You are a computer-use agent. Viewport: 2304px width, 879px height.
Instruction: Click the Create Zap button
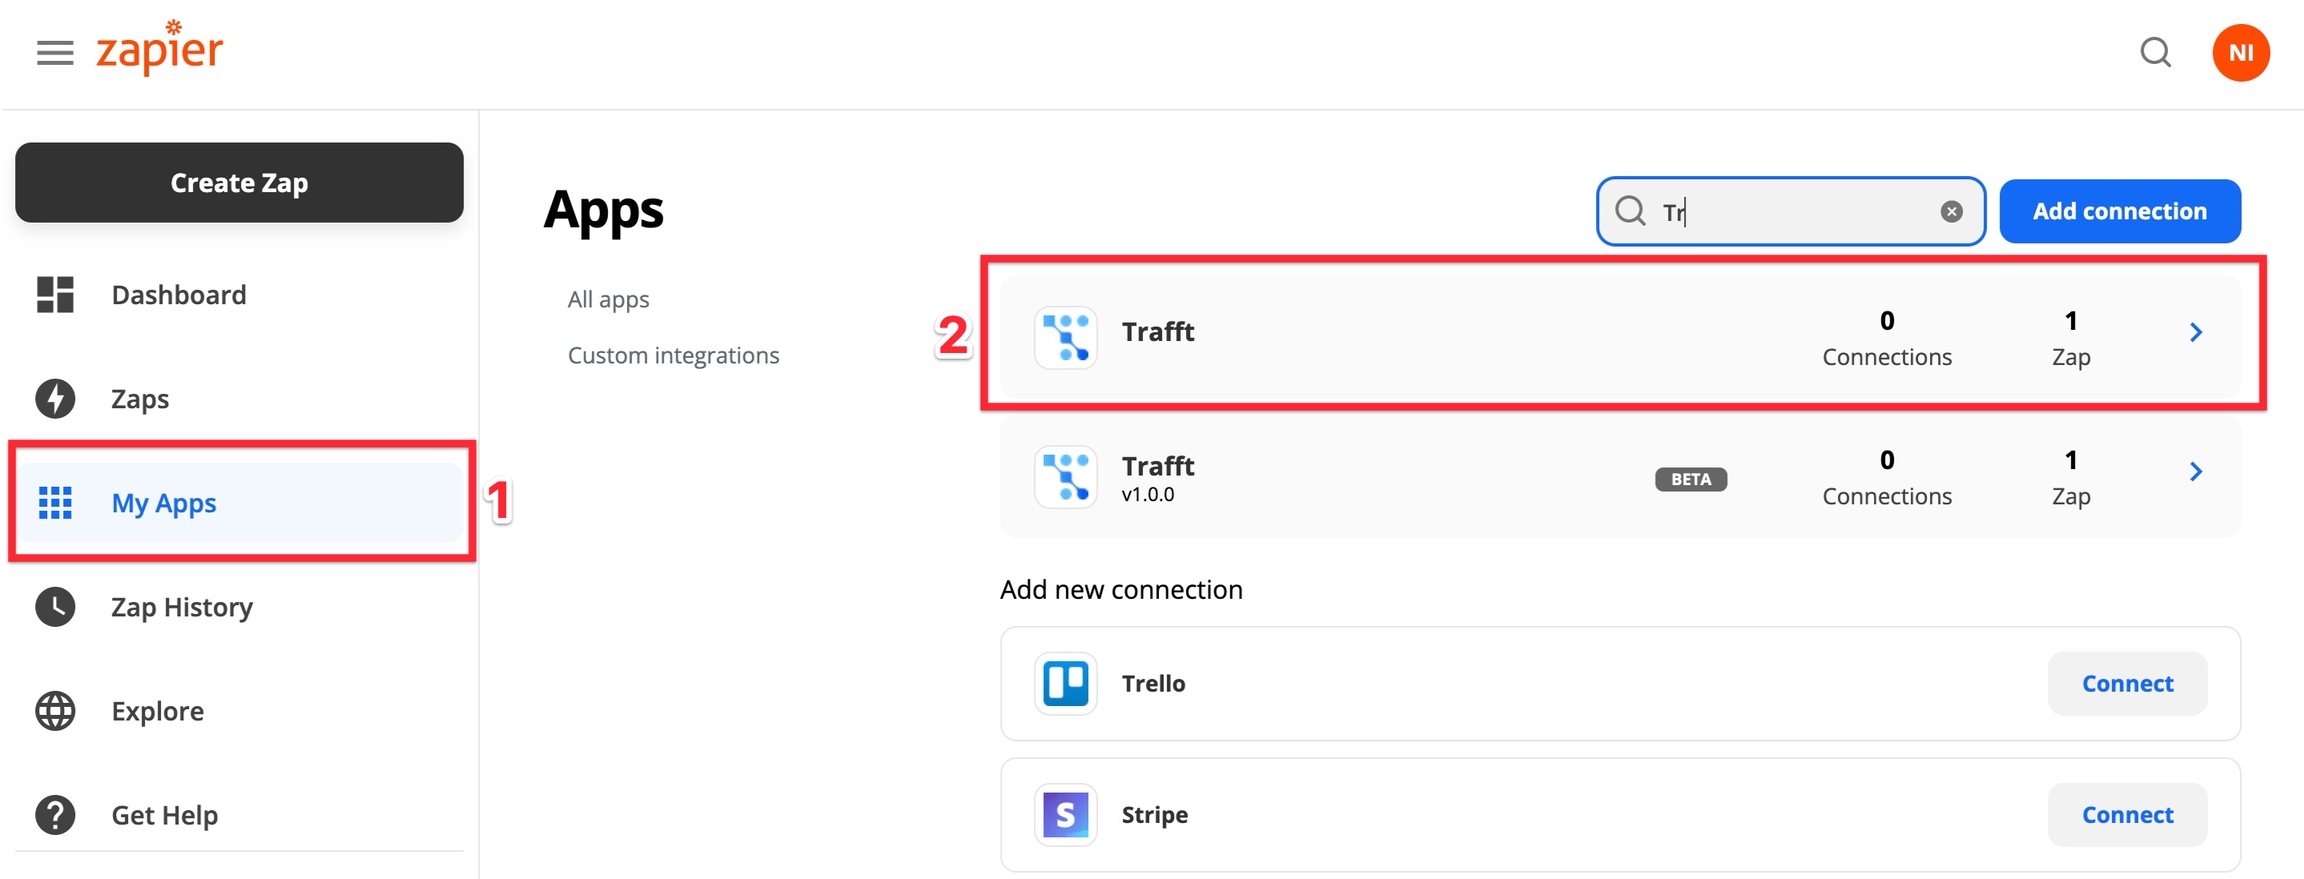click(239, 183)
